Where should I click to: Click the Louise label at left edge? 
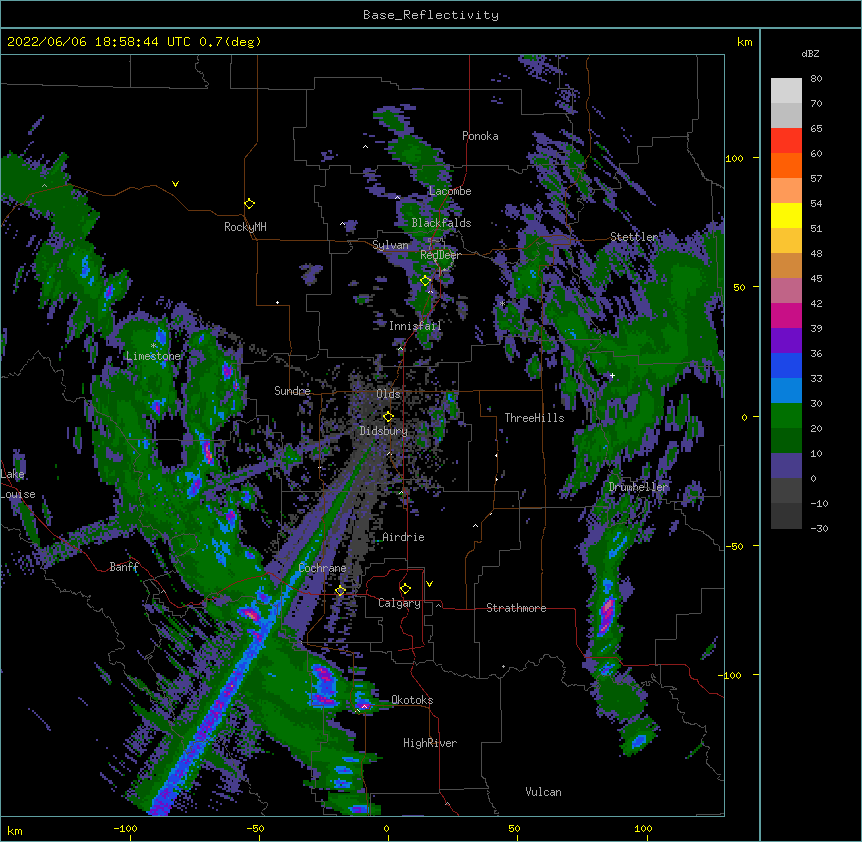[x=18, y=495]
